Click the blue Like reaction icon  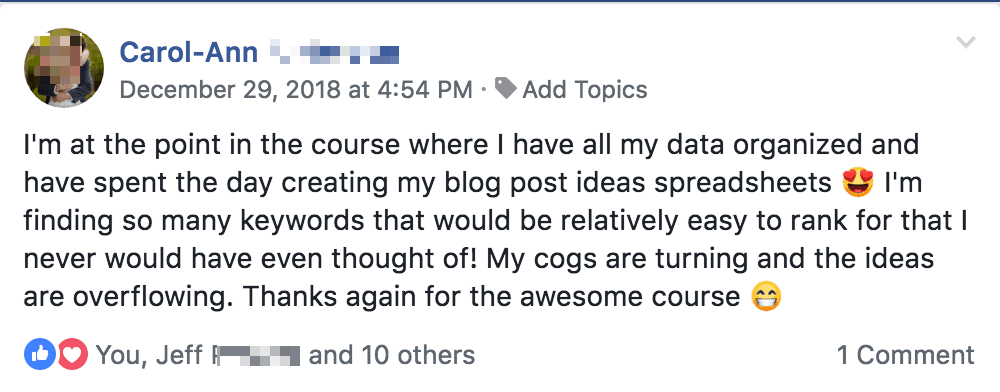[40, 354]
